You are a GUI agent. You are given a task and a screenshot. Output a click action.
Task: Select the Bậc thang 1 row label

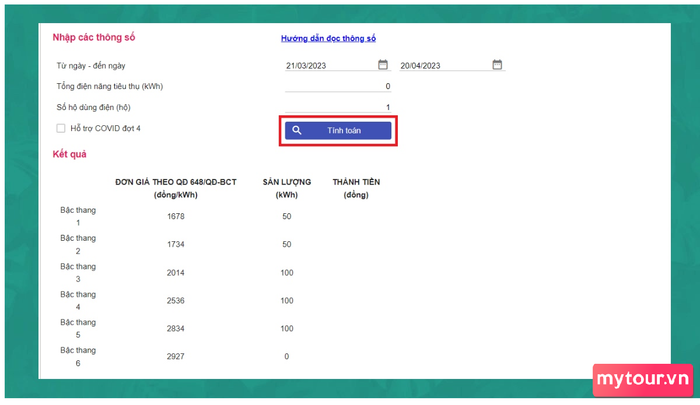[78, 216]
